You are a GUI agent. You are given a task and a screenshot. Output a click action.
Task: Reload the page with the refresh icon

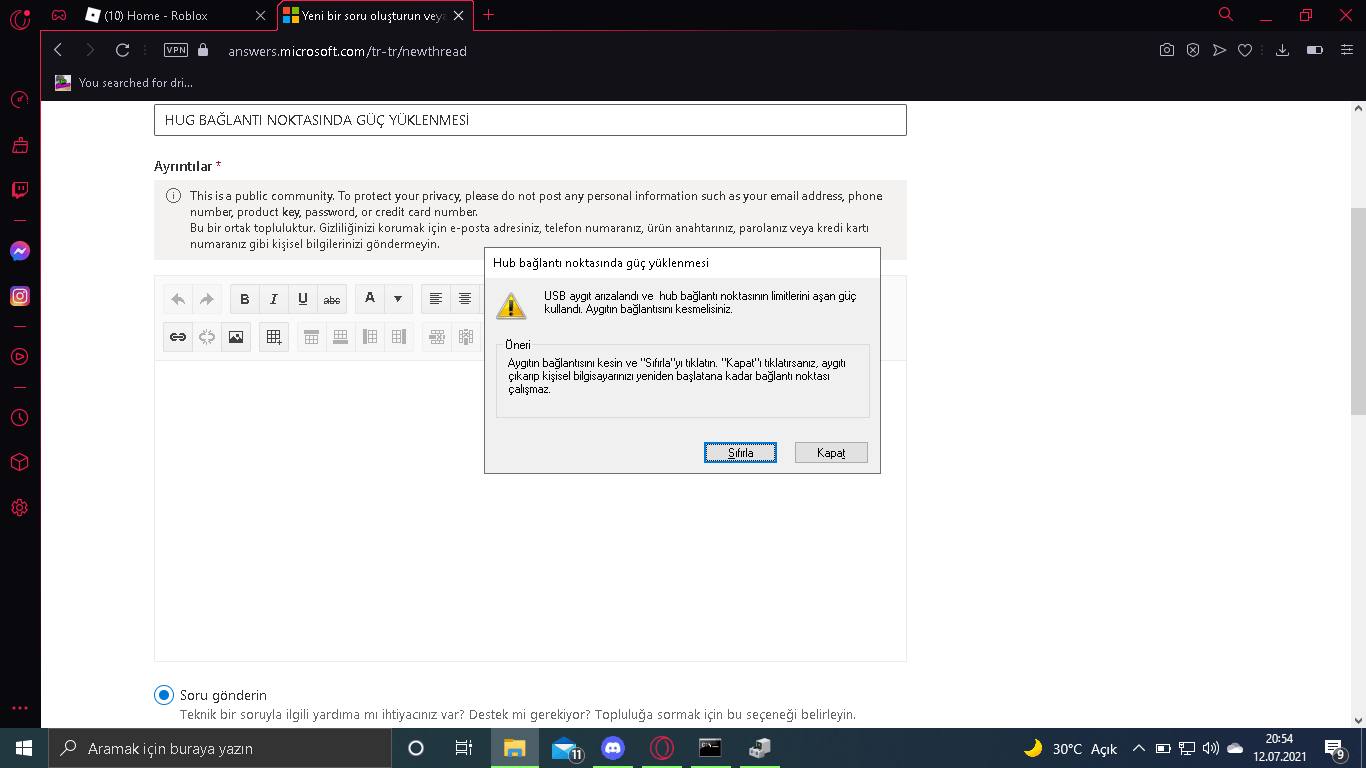click(123, 50)
